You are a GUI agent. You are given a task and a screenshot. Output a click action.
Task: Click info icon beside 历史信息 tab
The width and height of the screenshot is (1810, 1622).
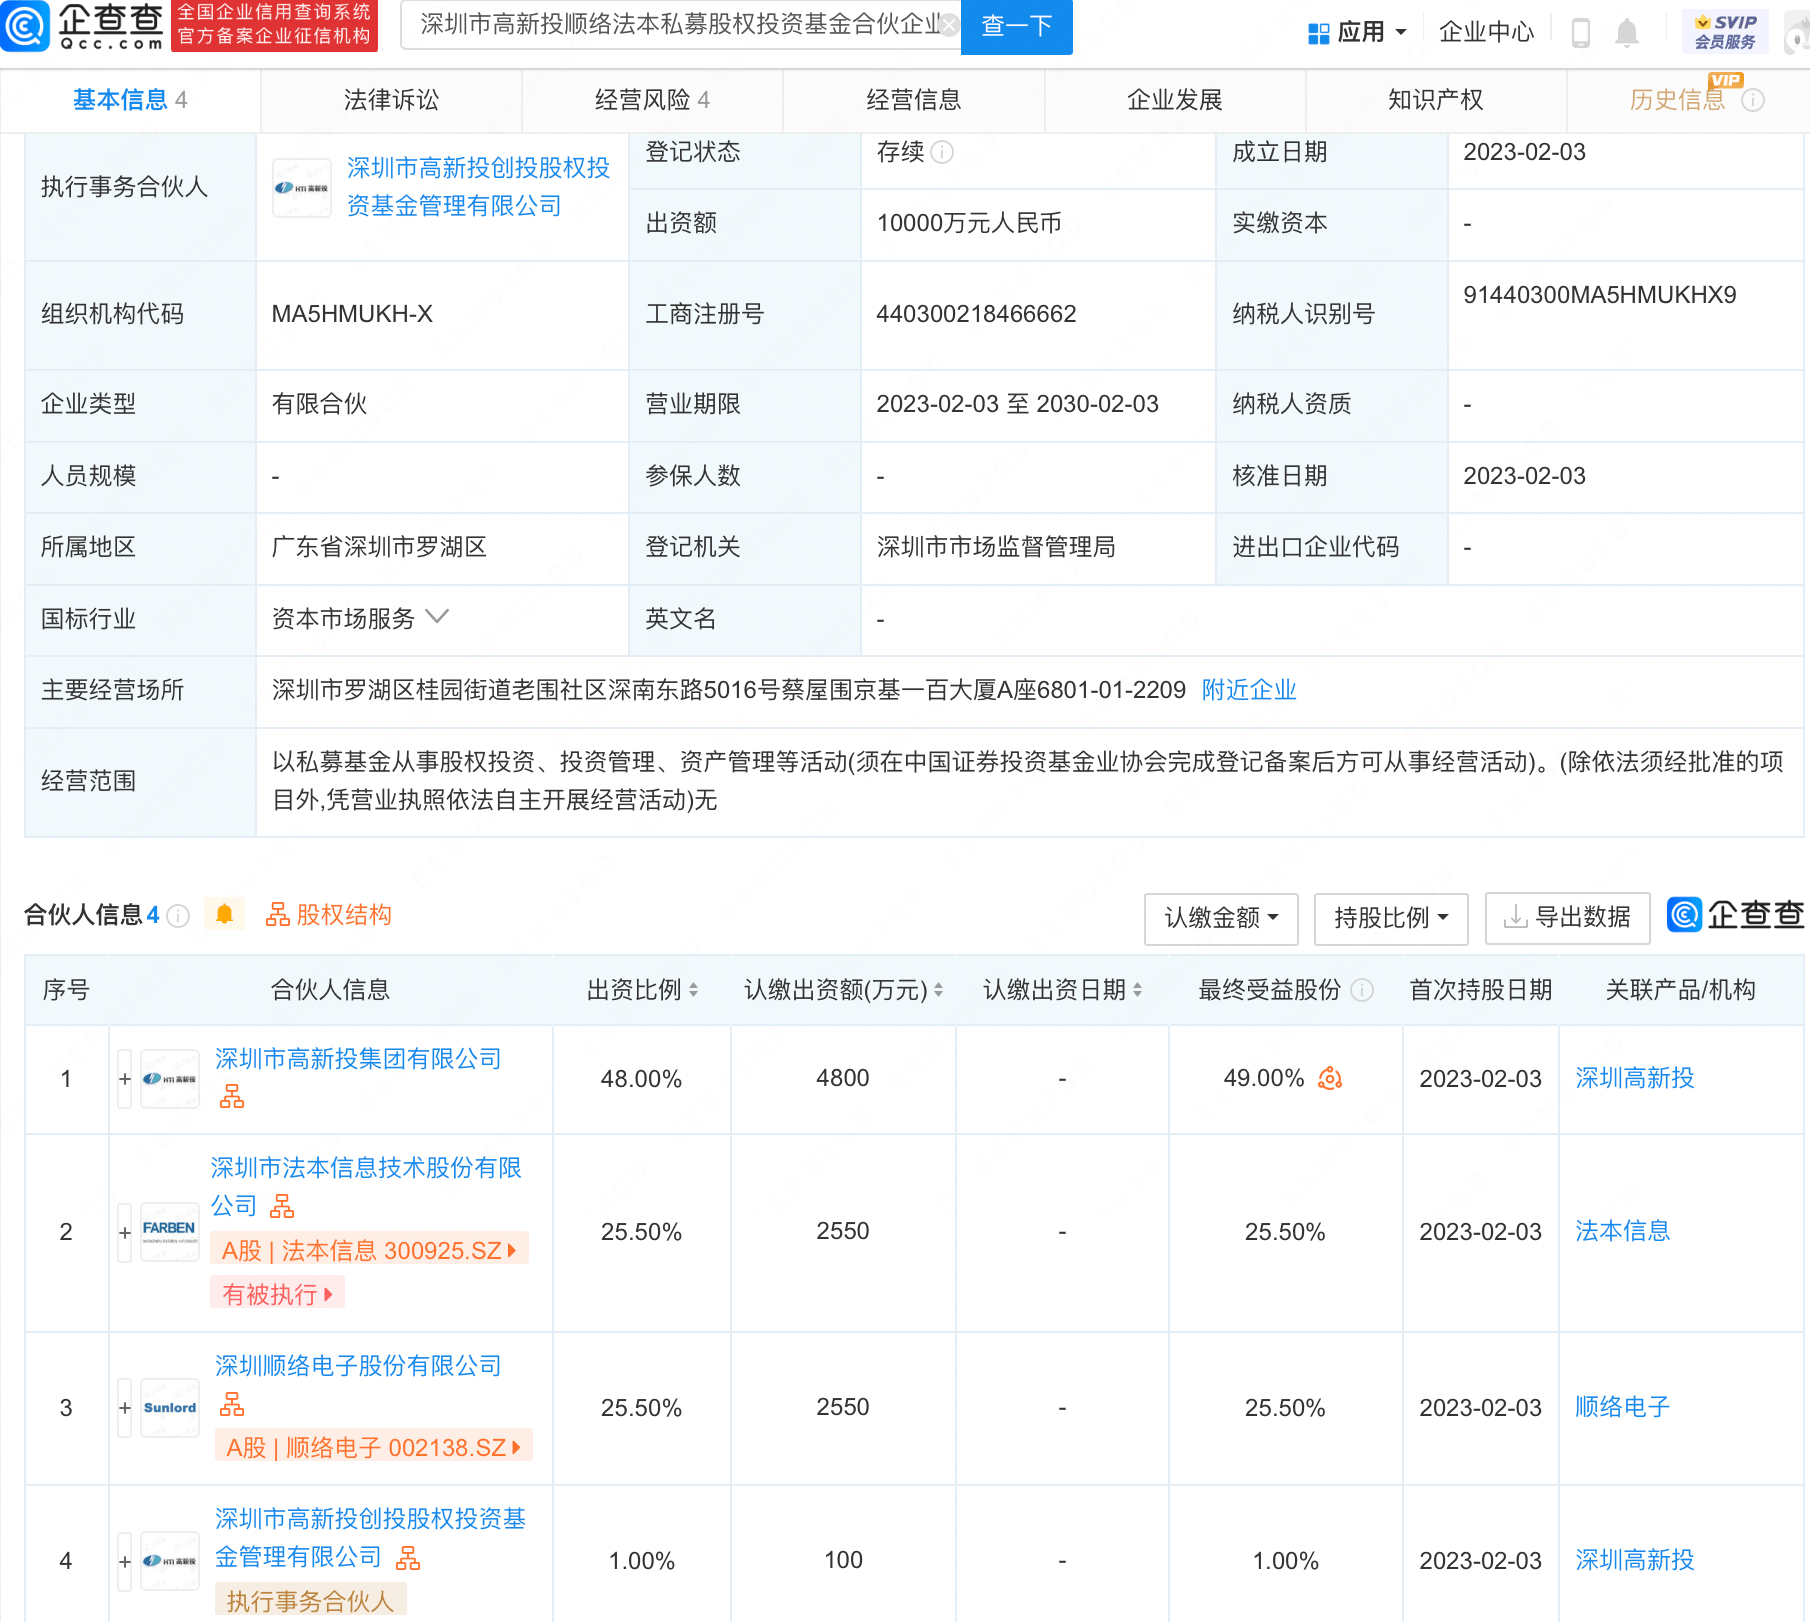coord(1753,100)
